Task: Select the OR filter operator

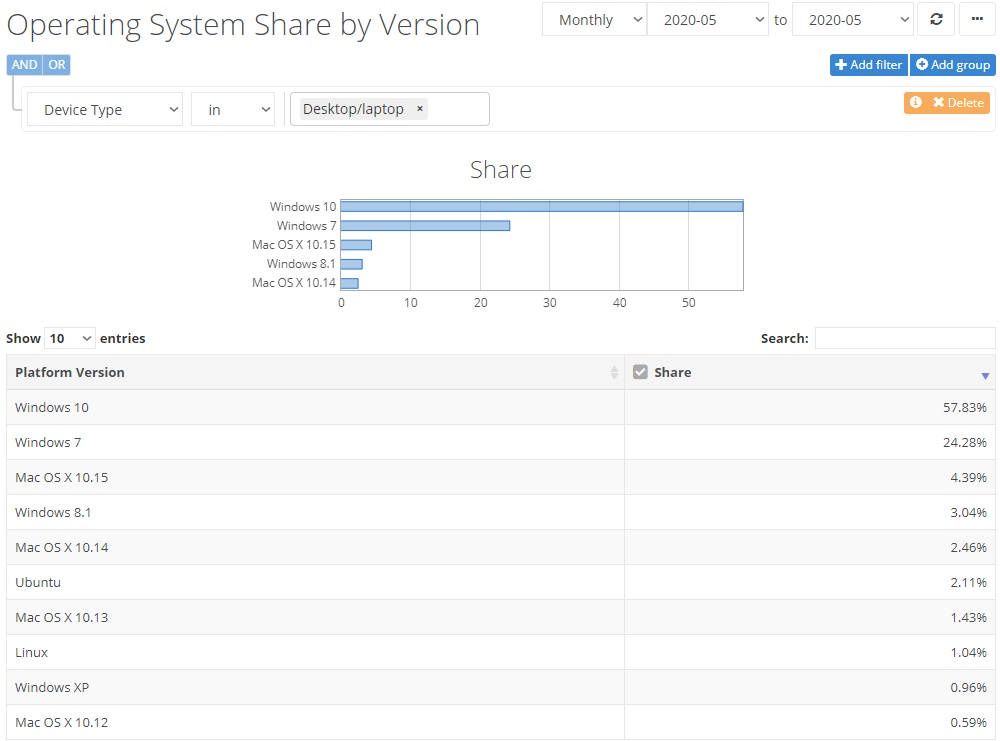Action: [x=57, y=64]
